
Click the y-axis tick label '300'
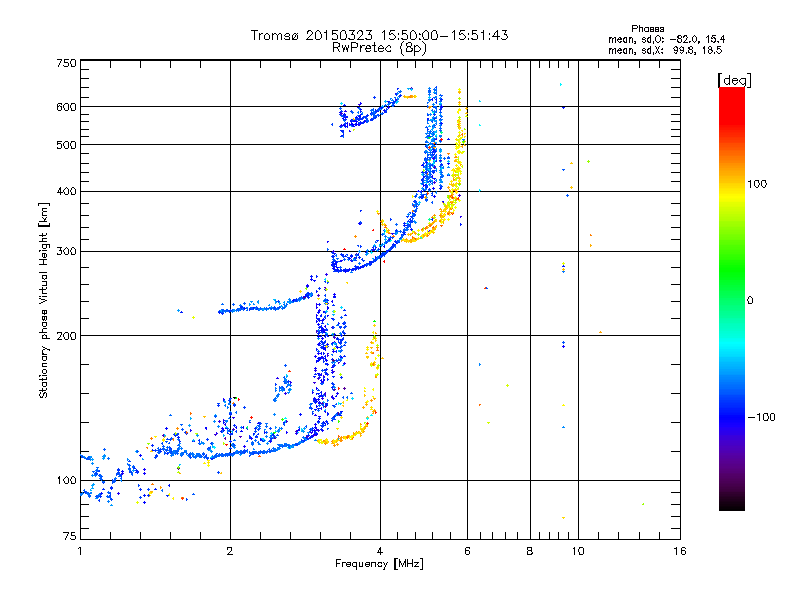click(x=66, y=251)
